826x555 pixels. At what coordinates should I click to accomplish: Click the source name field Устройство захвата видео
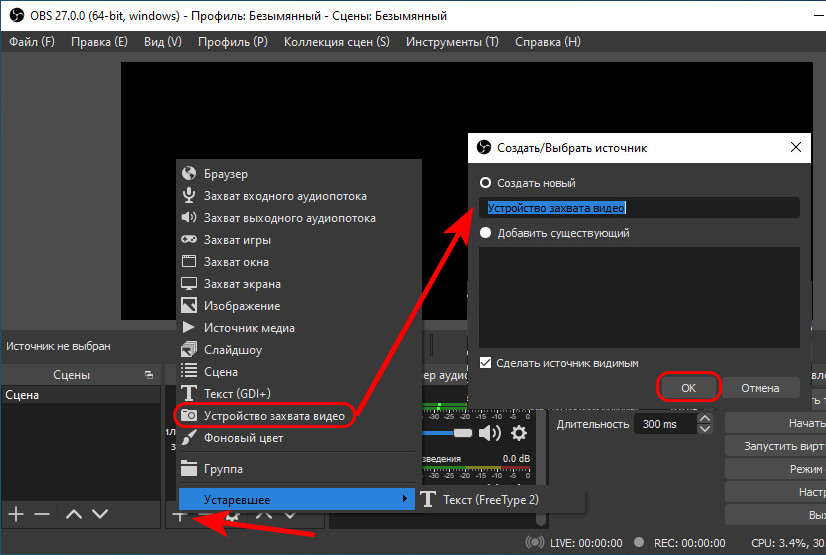pos(639,207)
